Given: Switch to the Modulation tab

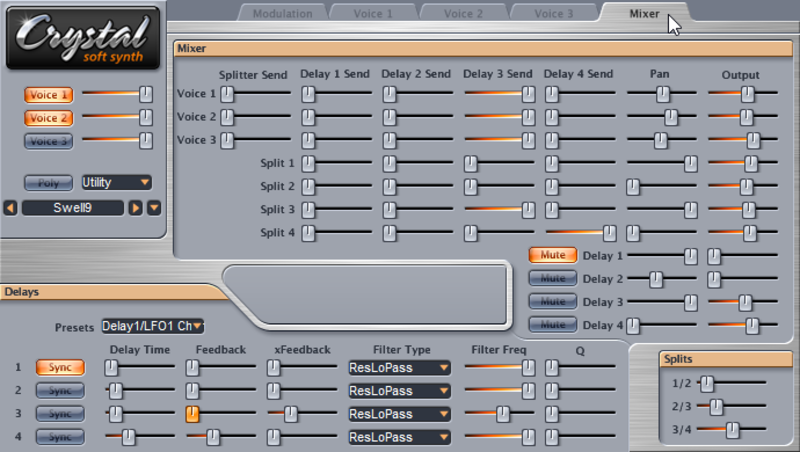Looking at the screenshot, I should tap(283, 14).
